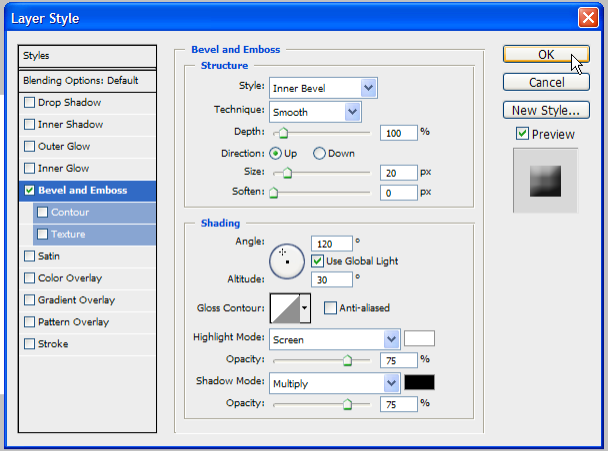Click the highlight Opacity value field
The width and height of the screenshot is (608, 451).
click(x=399, y=360)
